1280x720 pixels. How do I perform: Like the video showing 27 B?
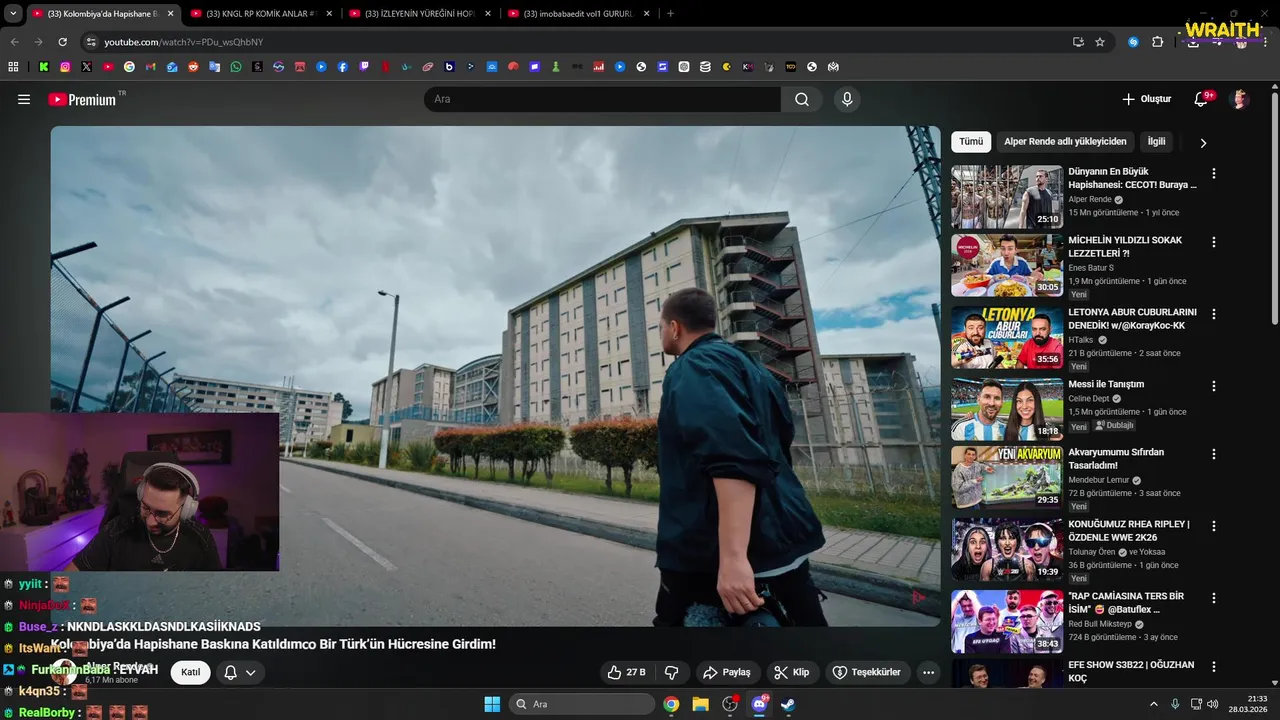[x=626, y=672]
